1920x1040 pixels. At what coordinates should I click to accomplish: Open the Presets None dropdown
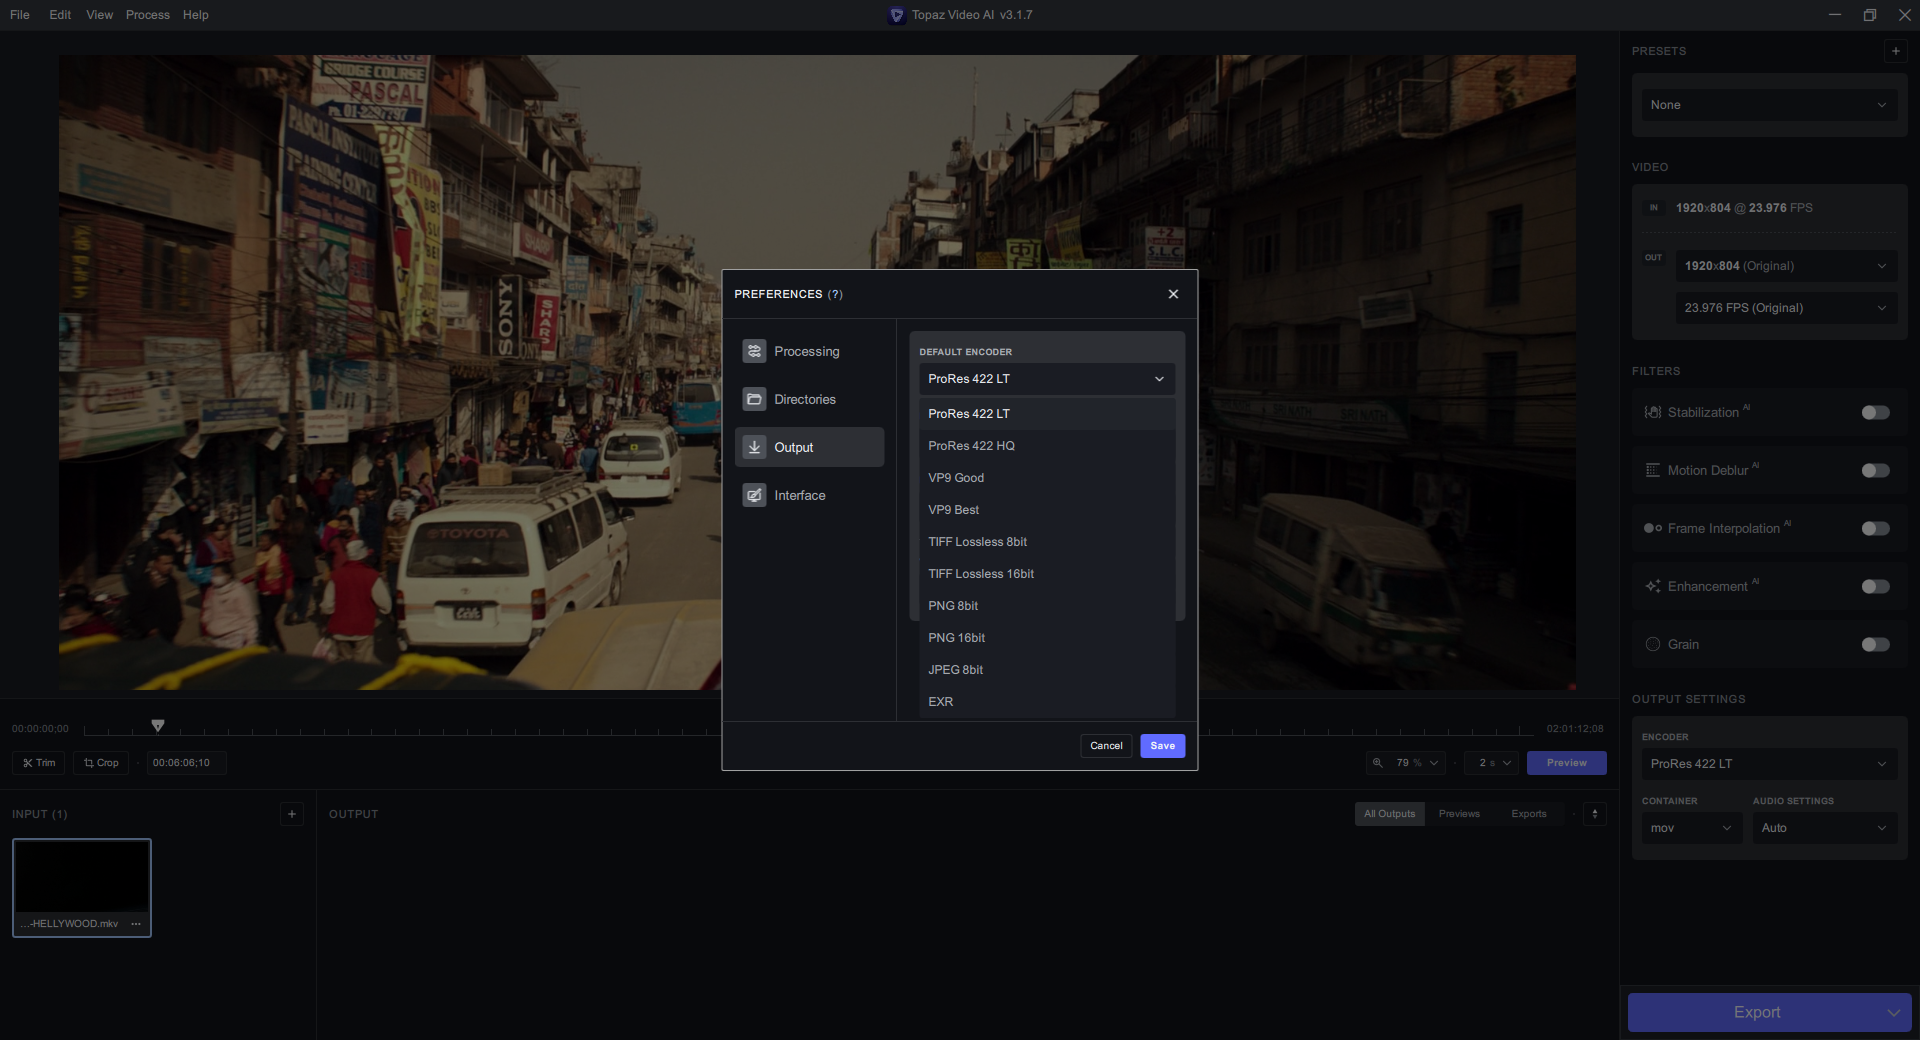point(1768,105)
